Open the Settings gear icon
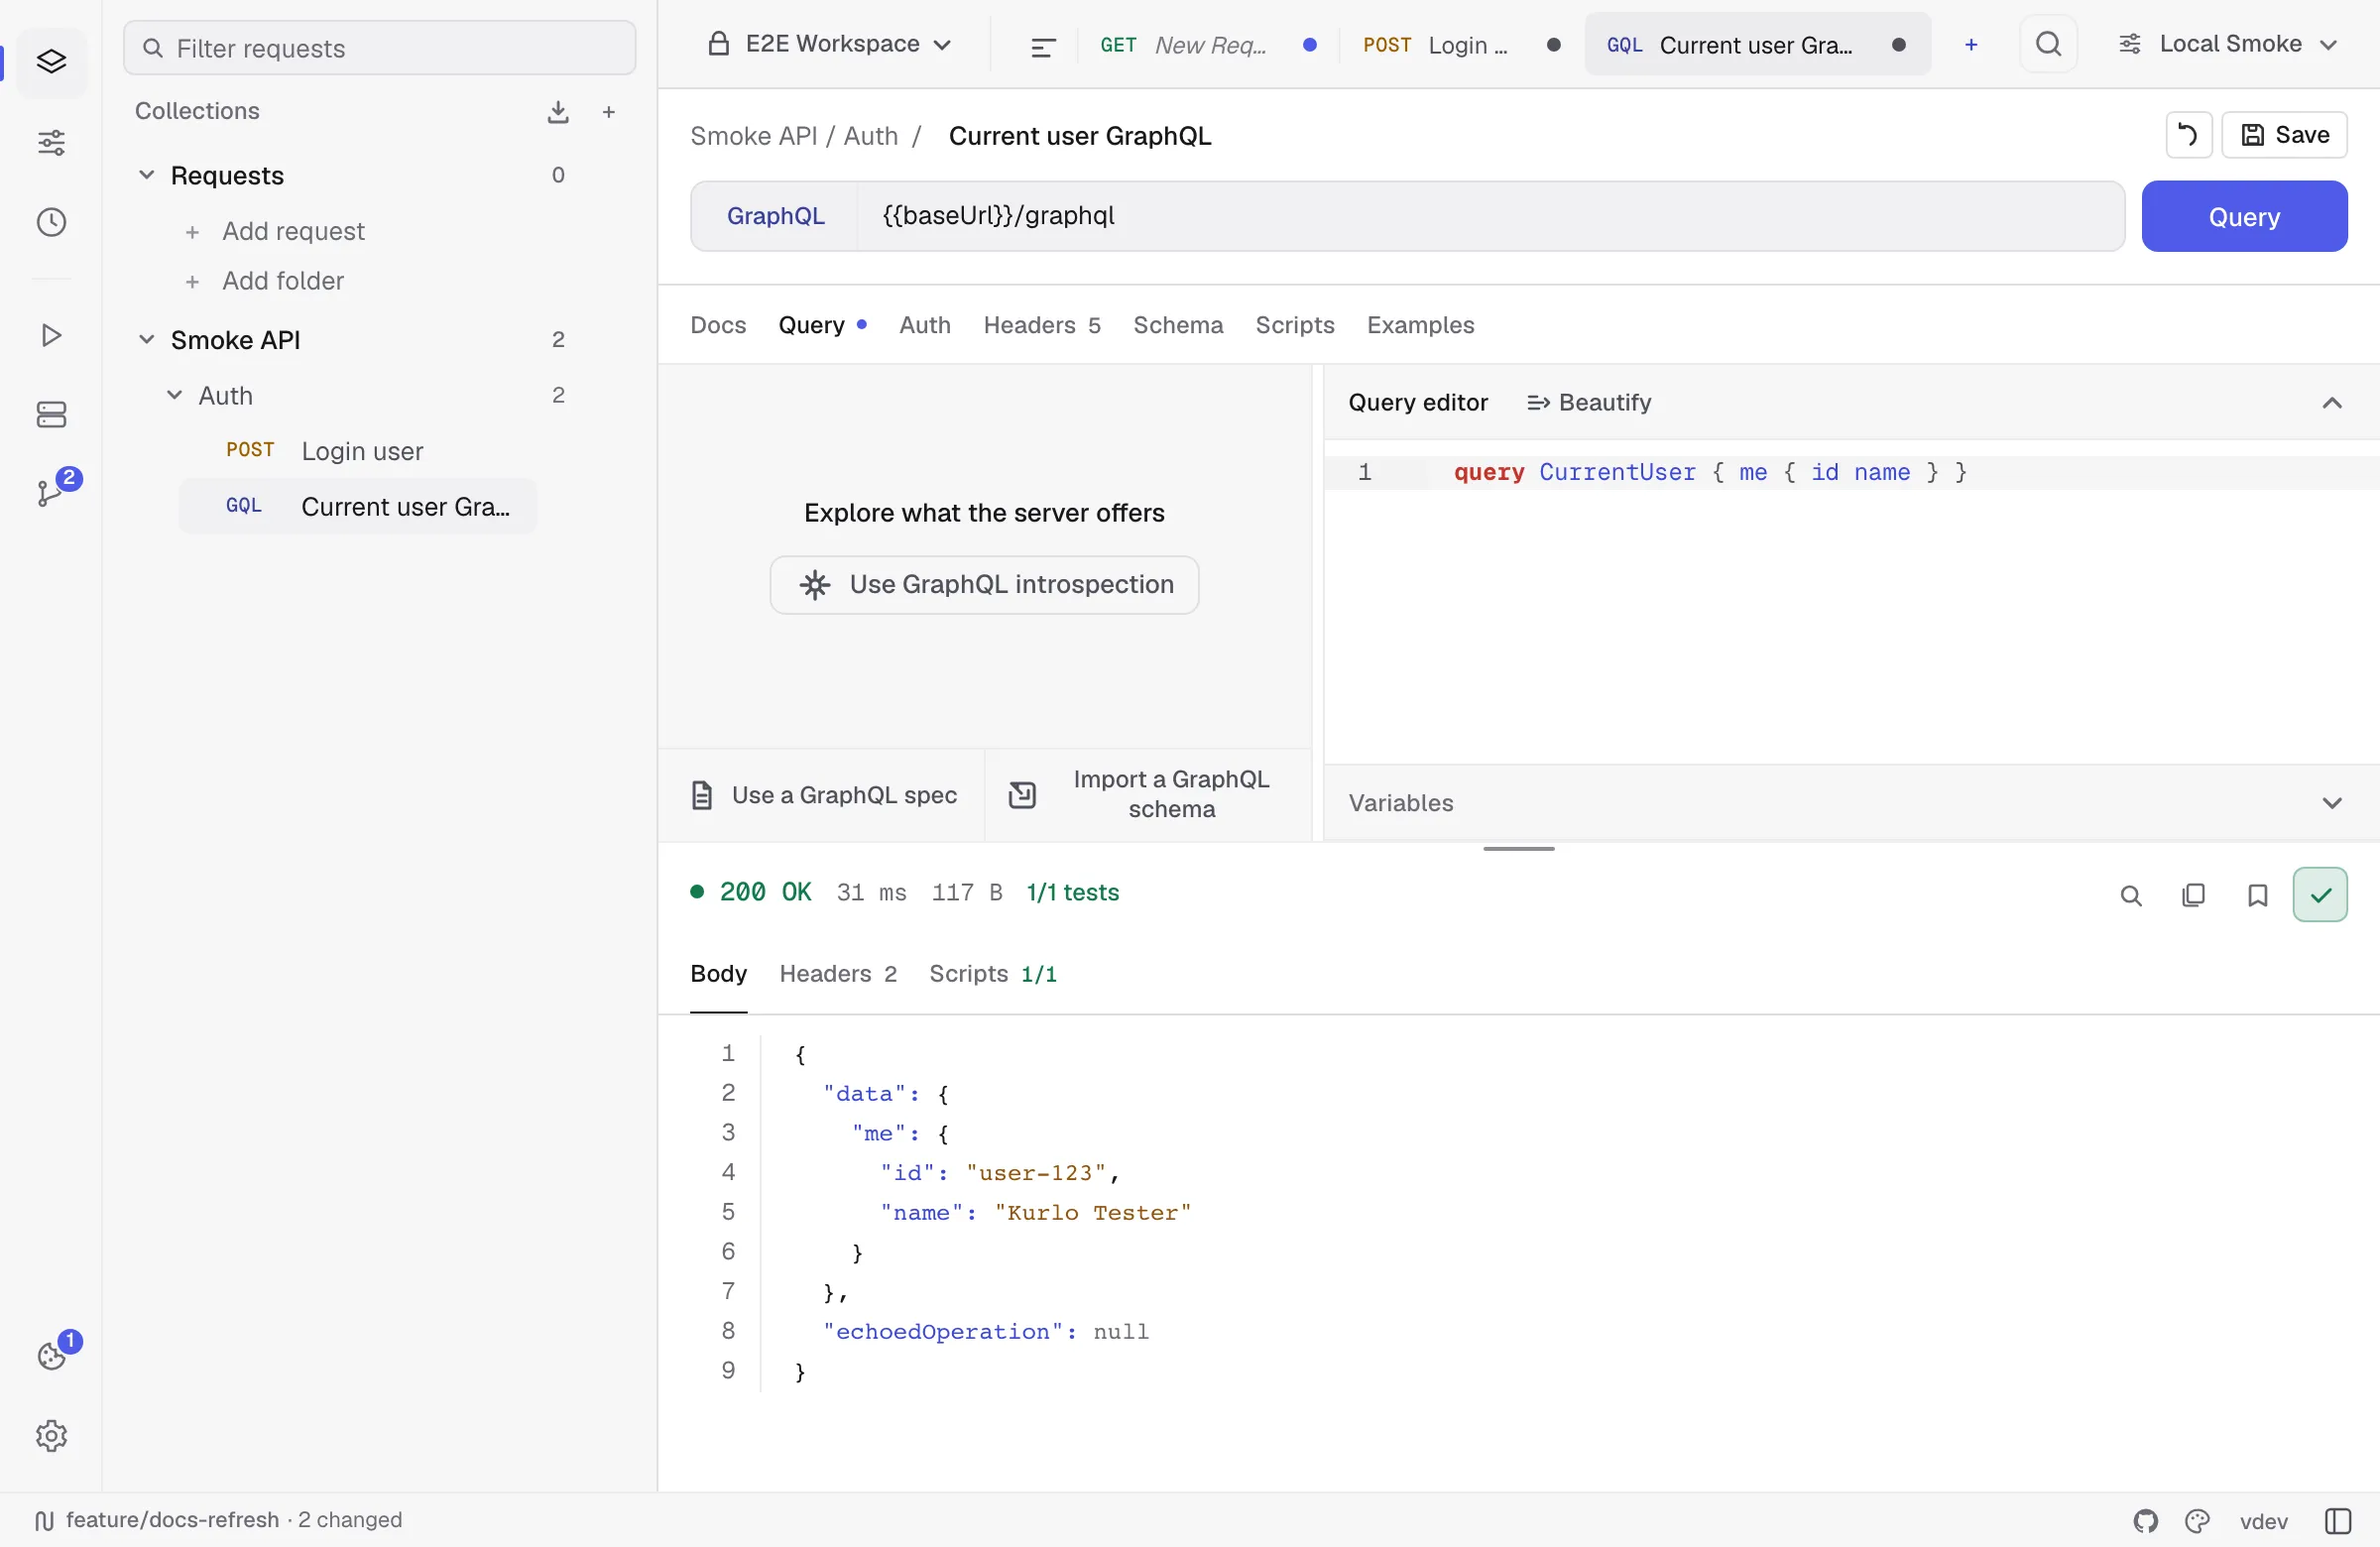Image resolution: width=2380 pixels, height=1547 pixels. (51, 1435)
